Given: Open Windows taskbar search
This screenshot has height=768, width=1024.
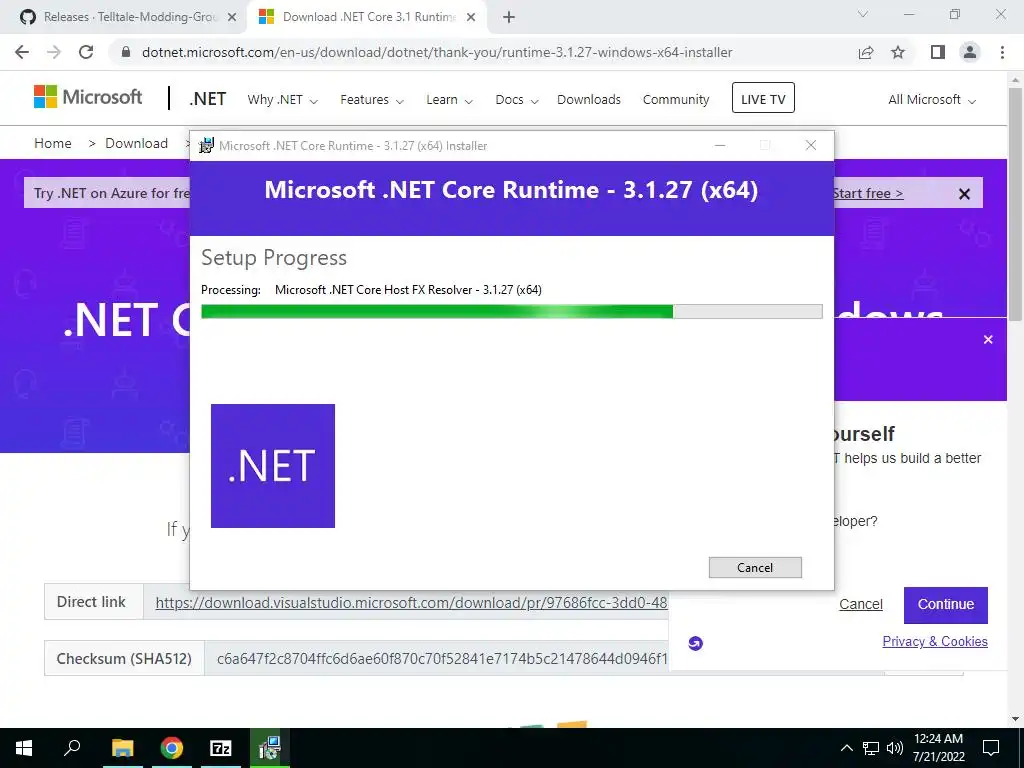Looking at the screenshot, I should [72, 748].
